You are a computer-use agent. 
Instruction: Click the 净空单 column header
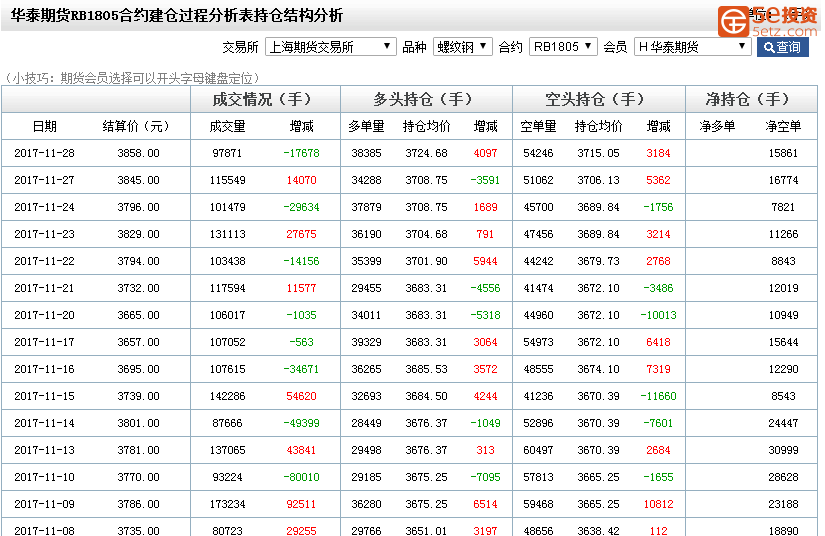tap(783, 126)
